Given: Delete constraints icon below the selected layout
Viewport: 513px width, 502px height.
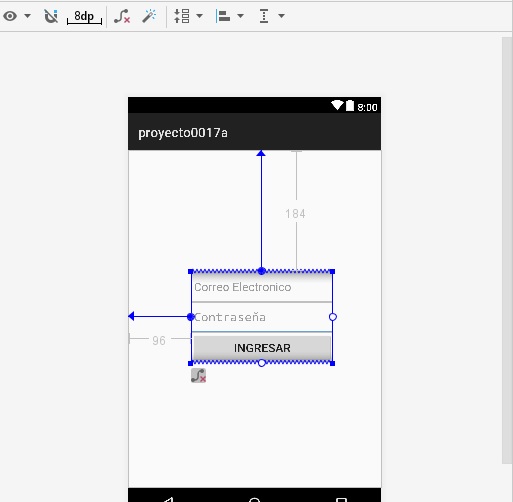Looking at the screenshot, I should [198, 376].
